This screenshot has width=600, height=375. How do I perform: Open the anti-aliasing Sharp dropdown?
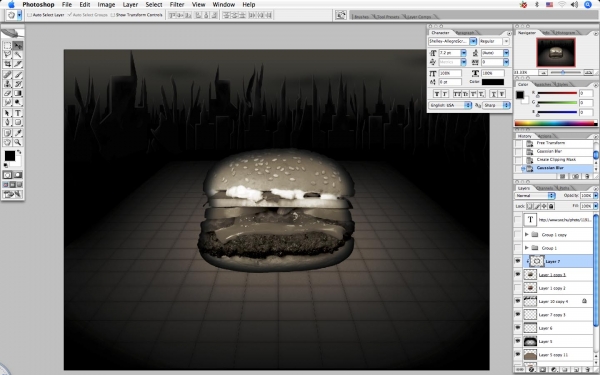[497, 105]
